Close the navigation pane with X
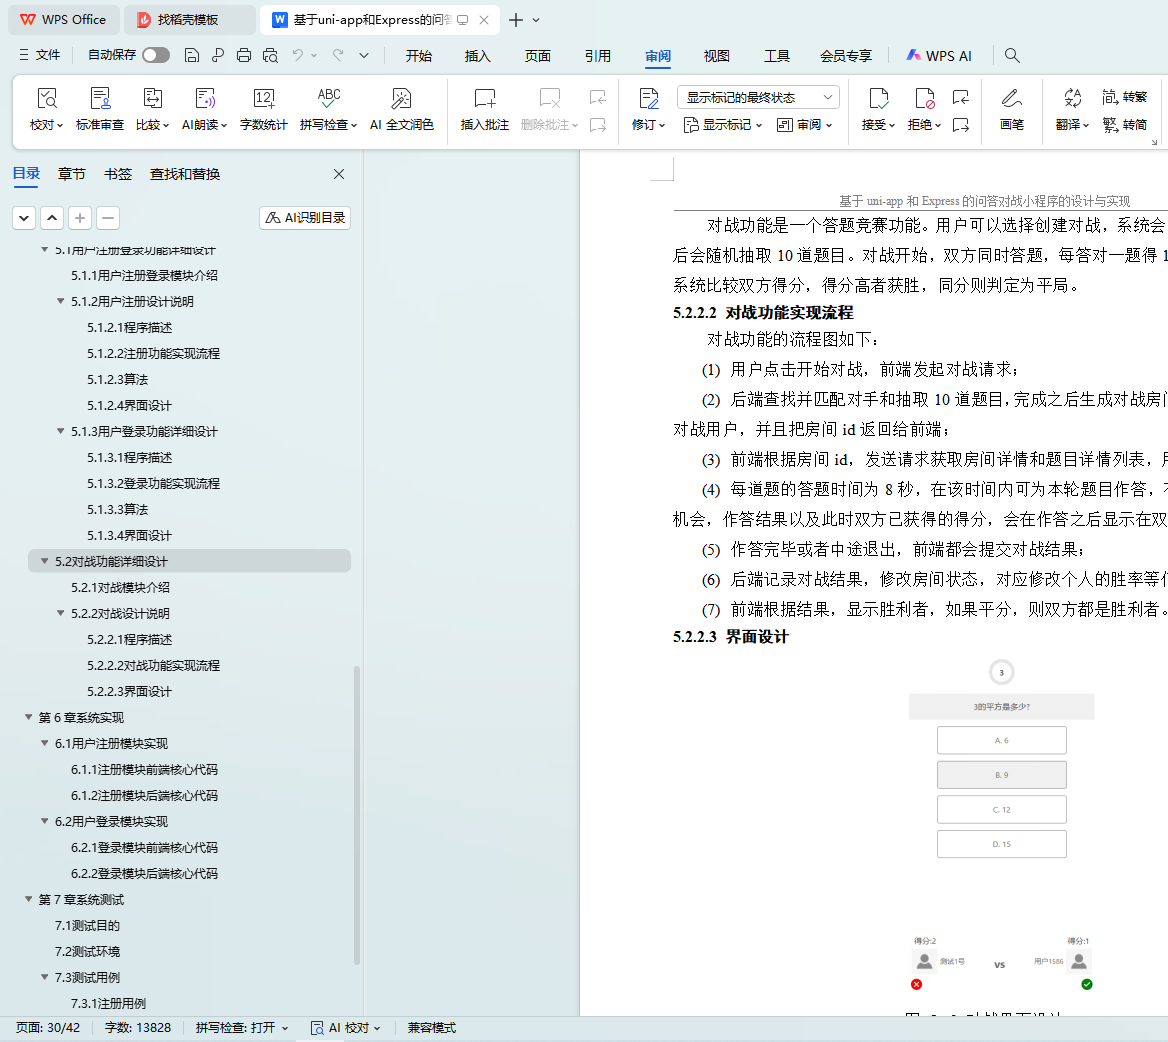This screenshot has width=1168, height=1042. tap(339, 174)
